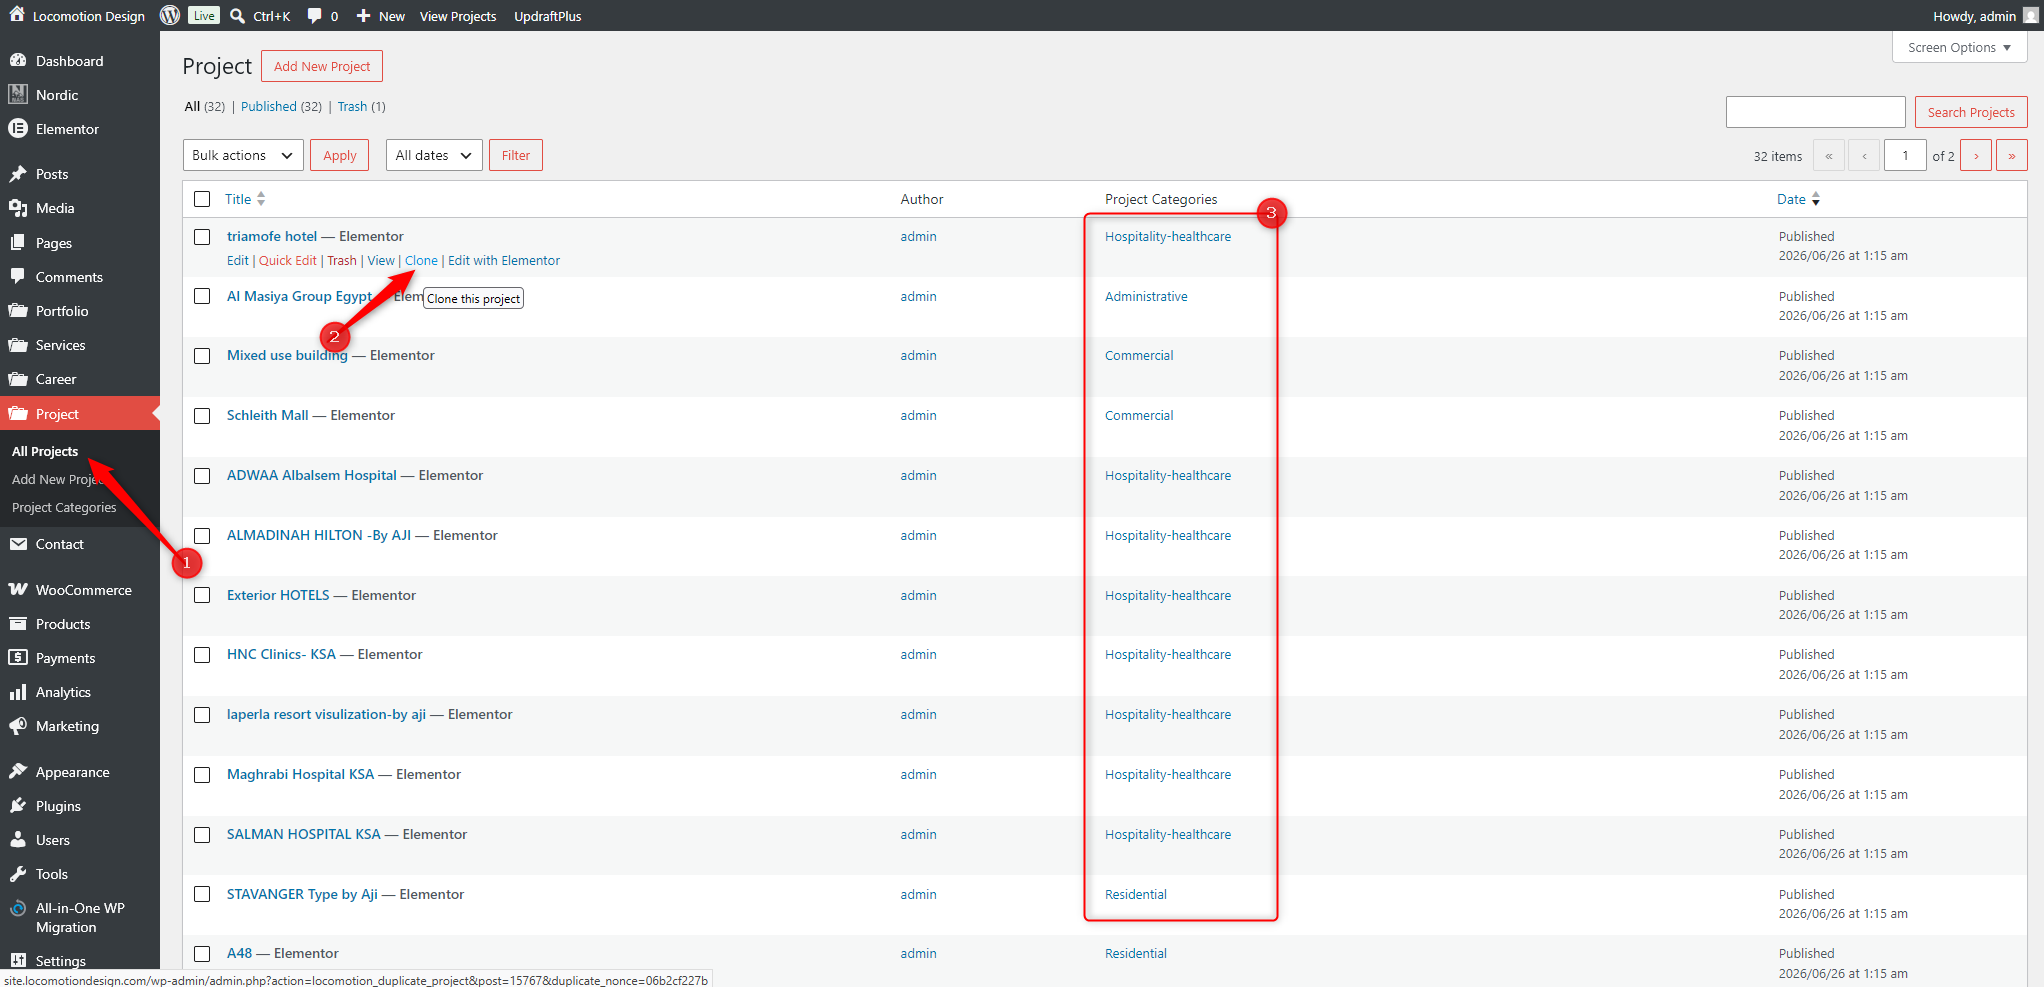Show Trash projects filter
This screenshot has width=2044, height=987.
(x=352, y=106)
